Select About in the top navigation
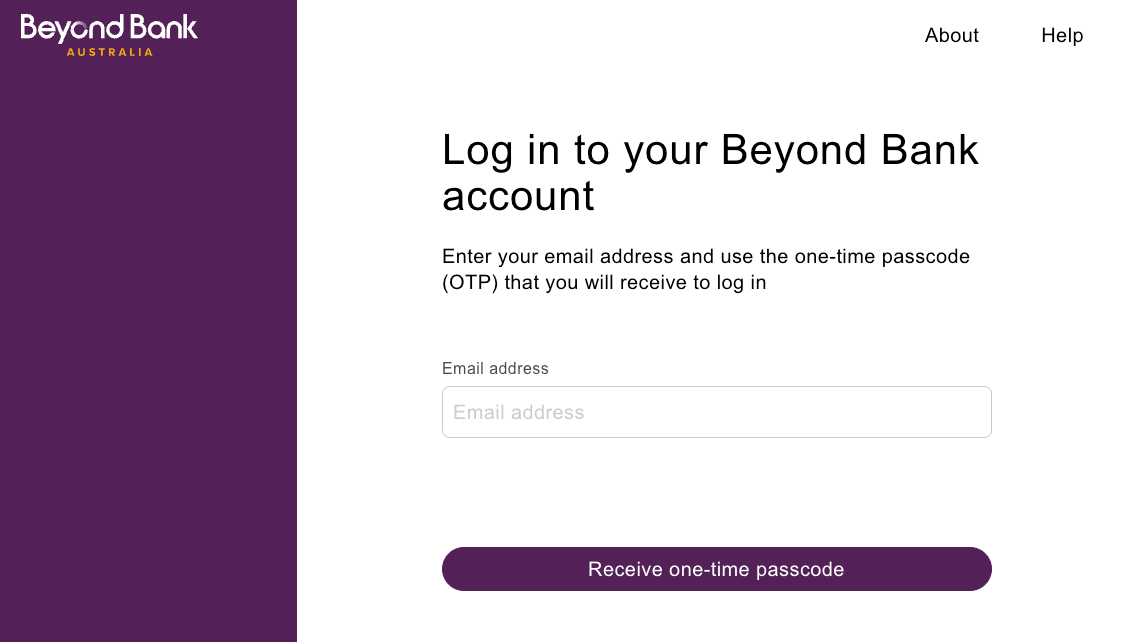This screenshot has height=642, width=1133. [952, 35]
